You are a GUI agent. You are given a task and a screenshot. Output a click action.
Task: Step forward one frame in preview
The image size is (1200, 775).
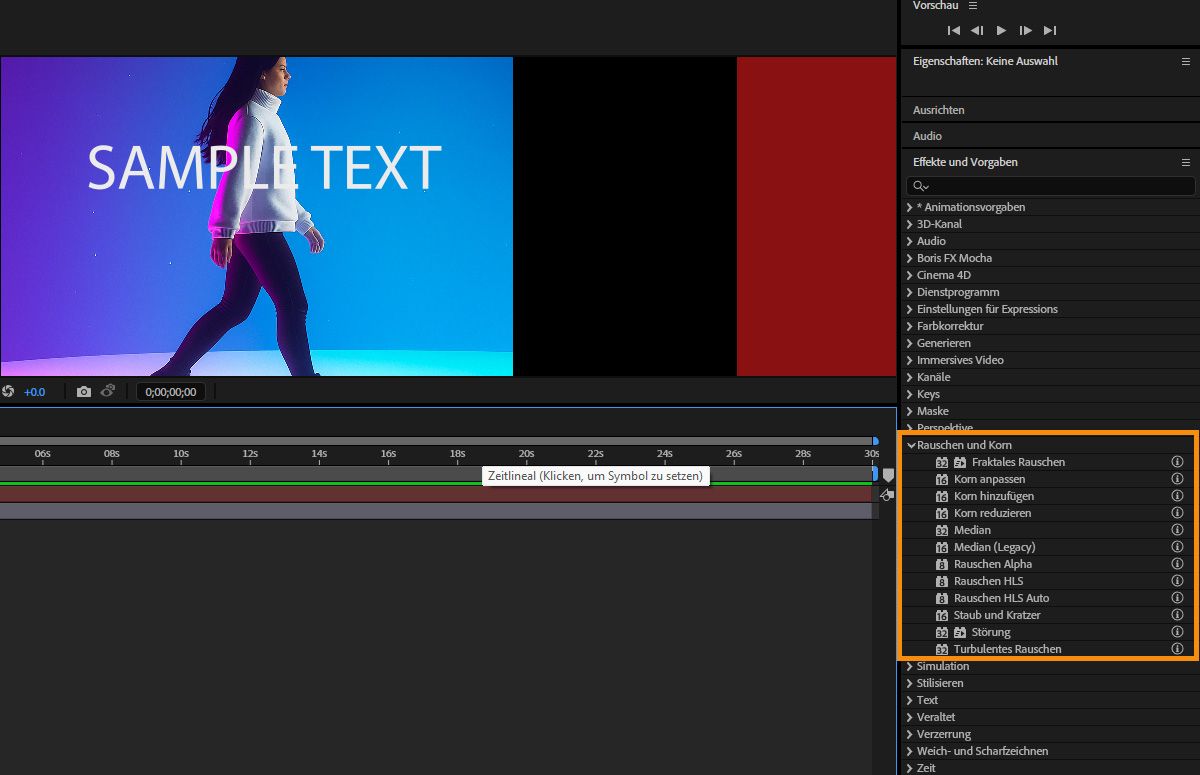[1026, 31]
